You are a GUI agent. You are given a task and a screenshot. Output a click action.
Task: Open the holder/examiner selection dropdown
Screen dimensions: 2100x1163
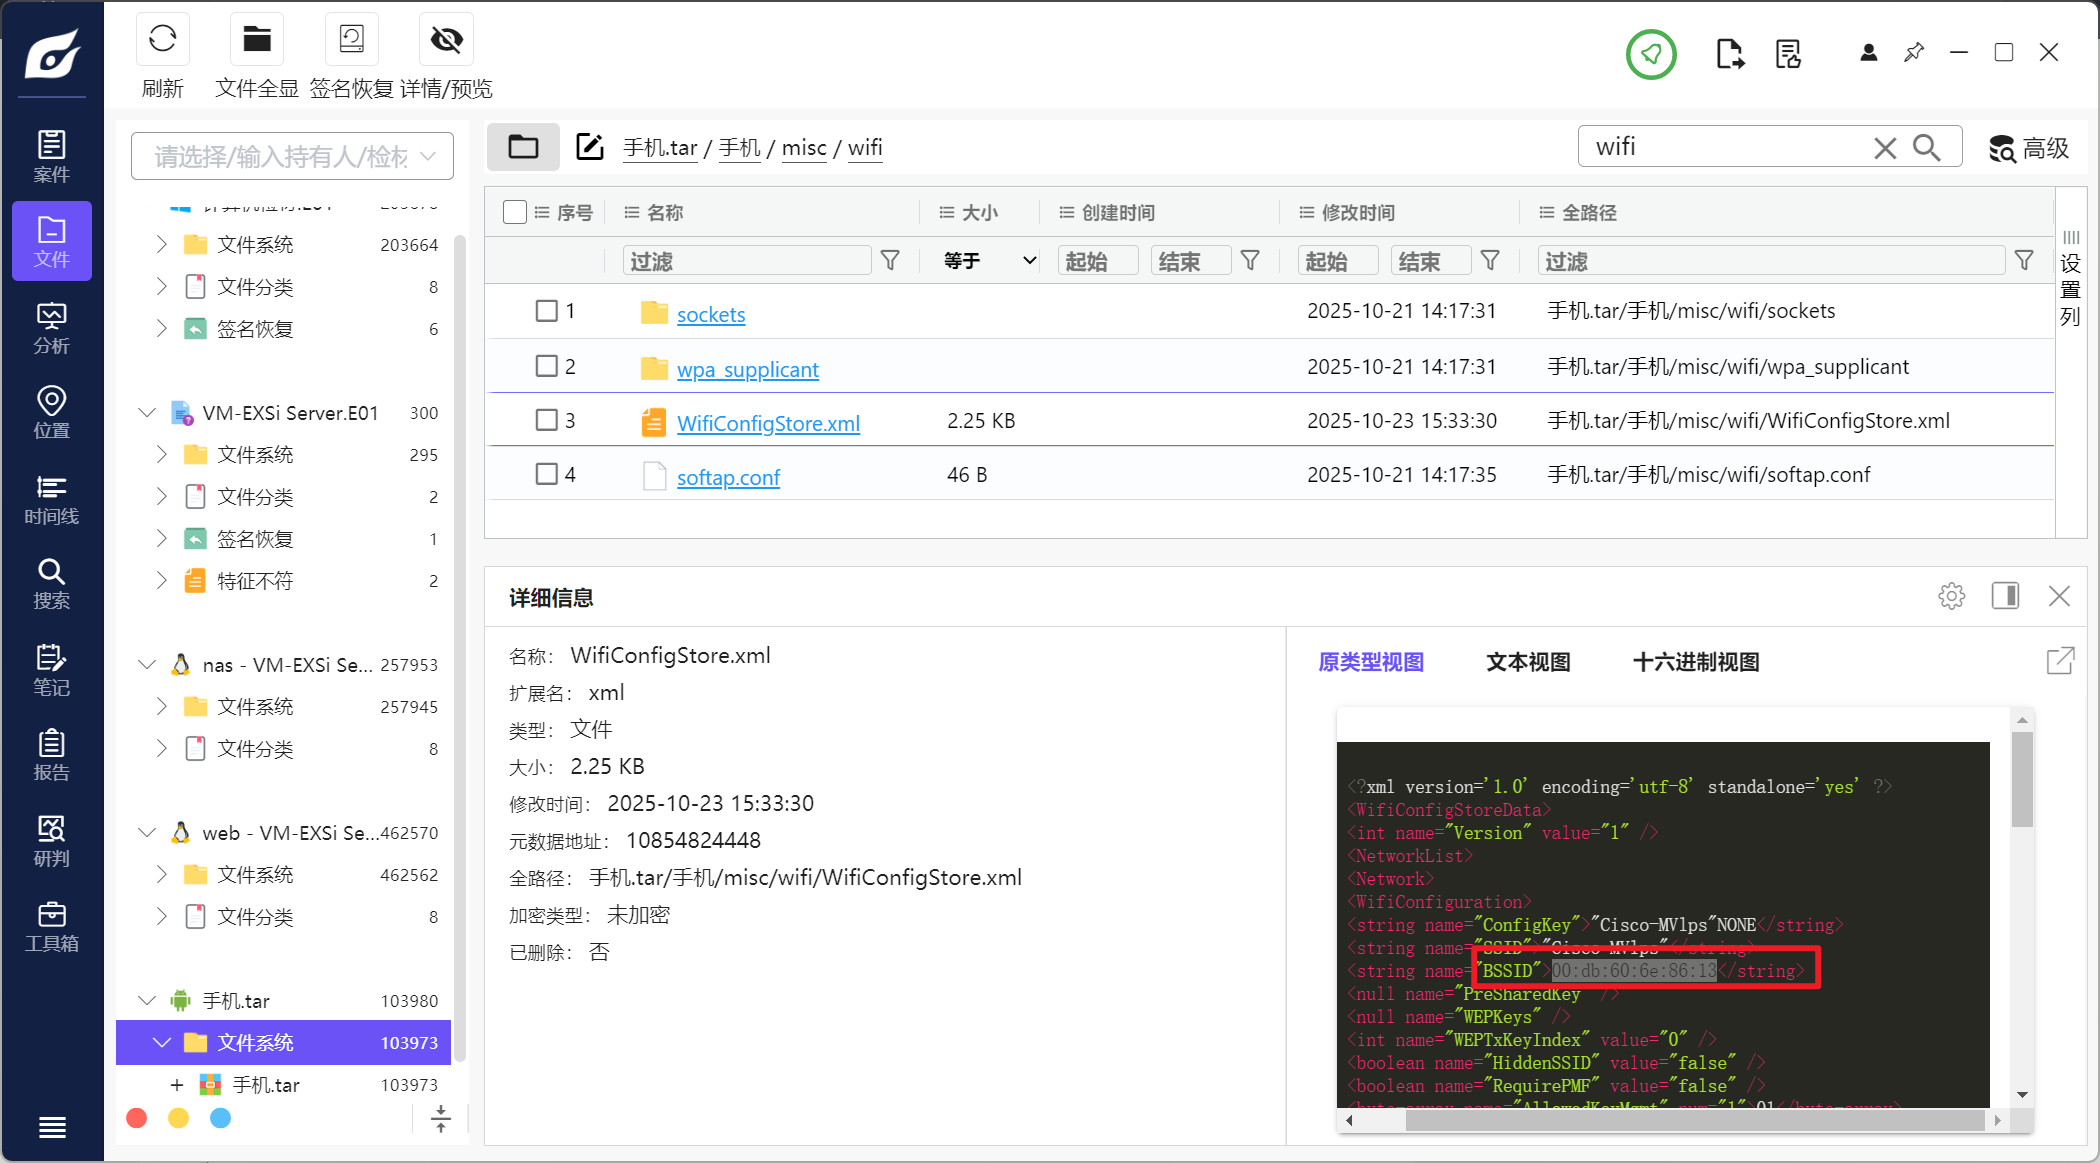click(x=292, y=157)
